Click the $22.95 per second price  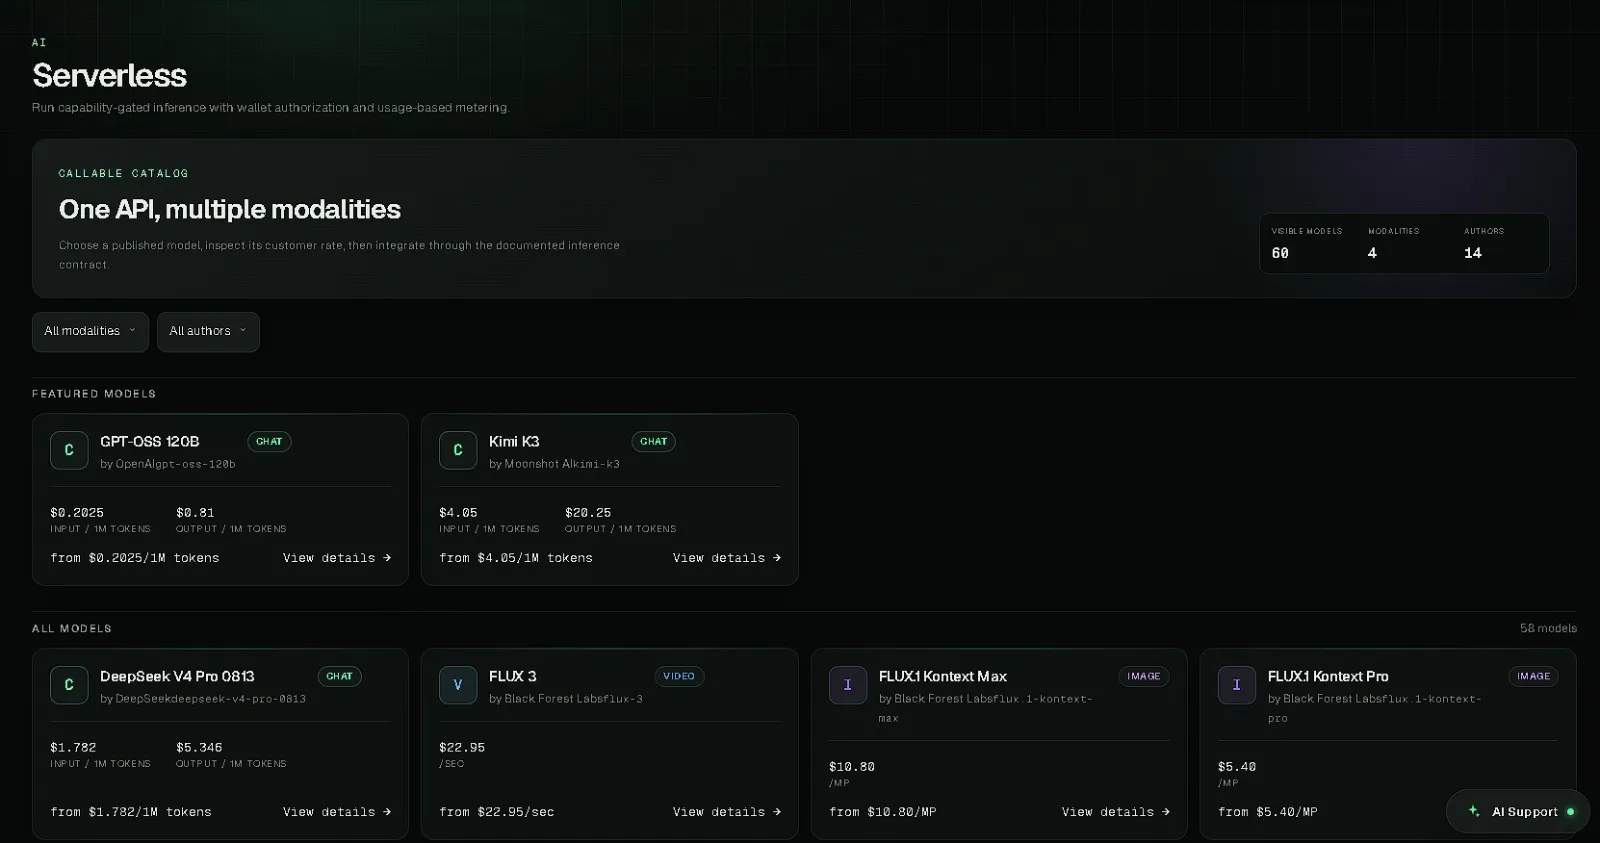pyautogui.click(x=462, y=747)
